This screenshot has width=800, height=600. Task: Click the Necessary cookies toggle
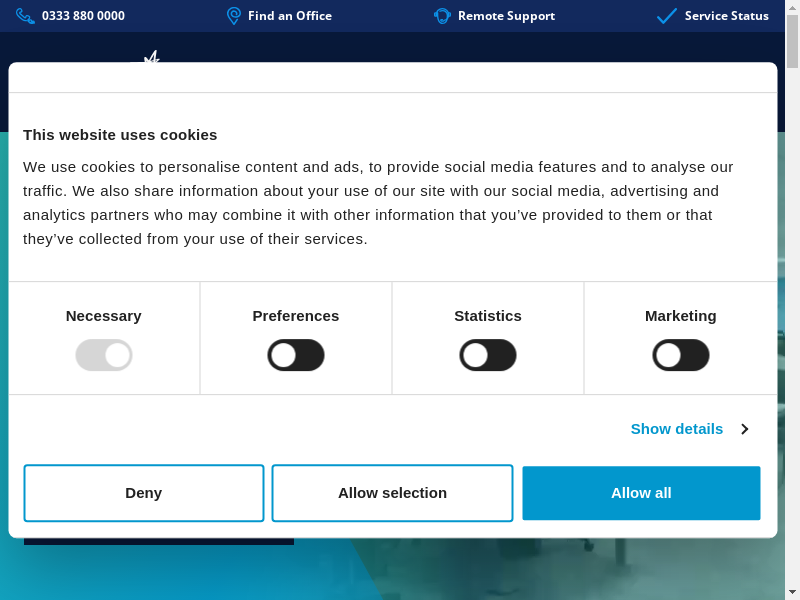[104, 355]
